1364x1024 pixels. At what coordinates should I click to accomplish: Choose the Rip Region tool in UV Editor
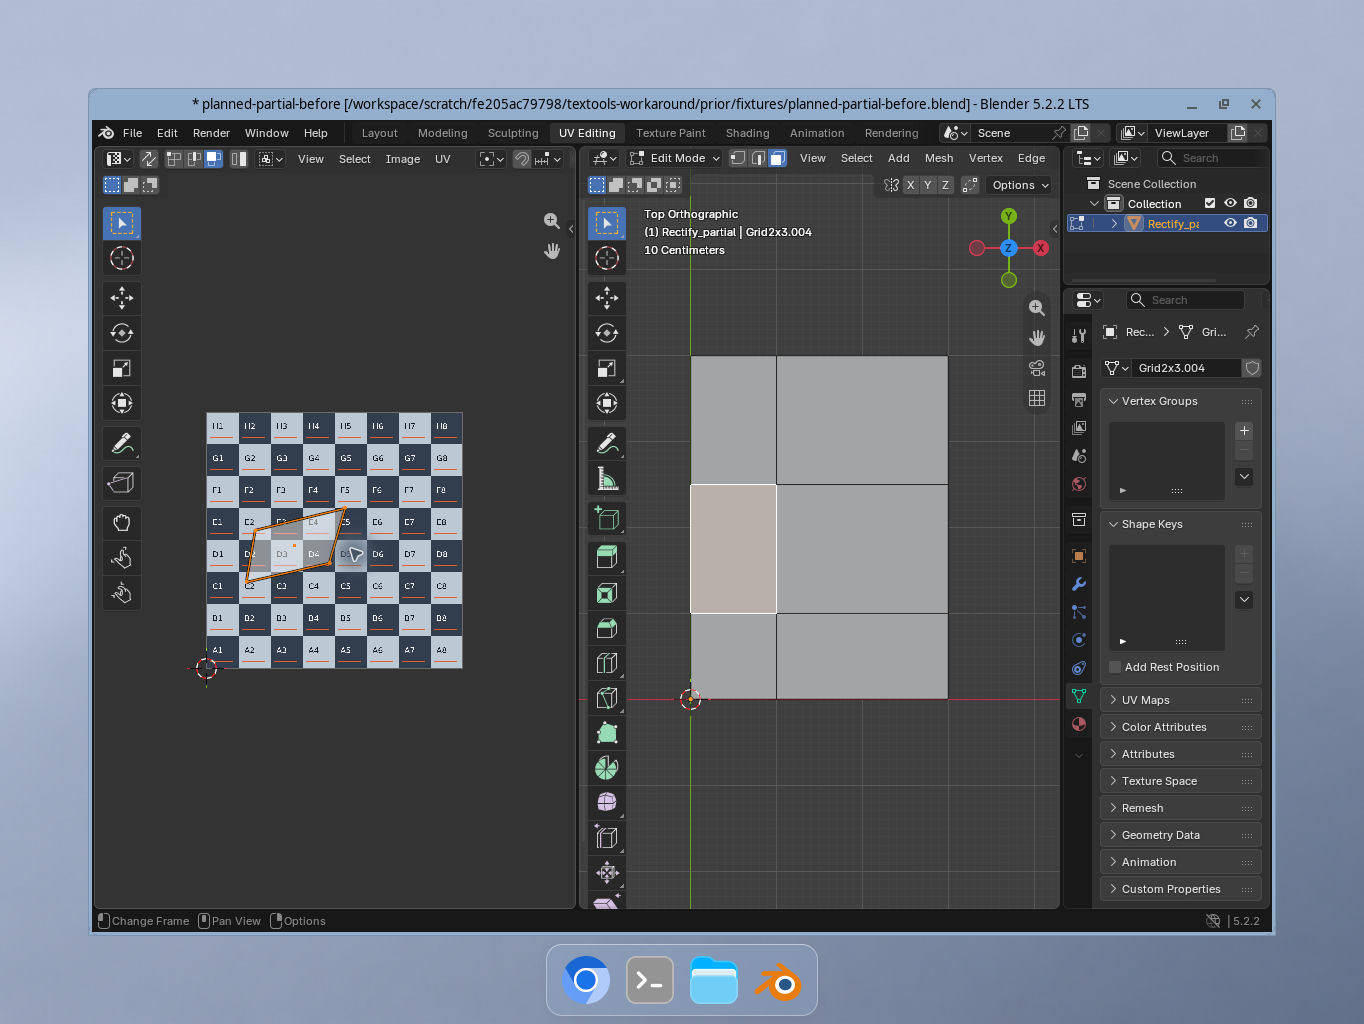coord(122,483)
